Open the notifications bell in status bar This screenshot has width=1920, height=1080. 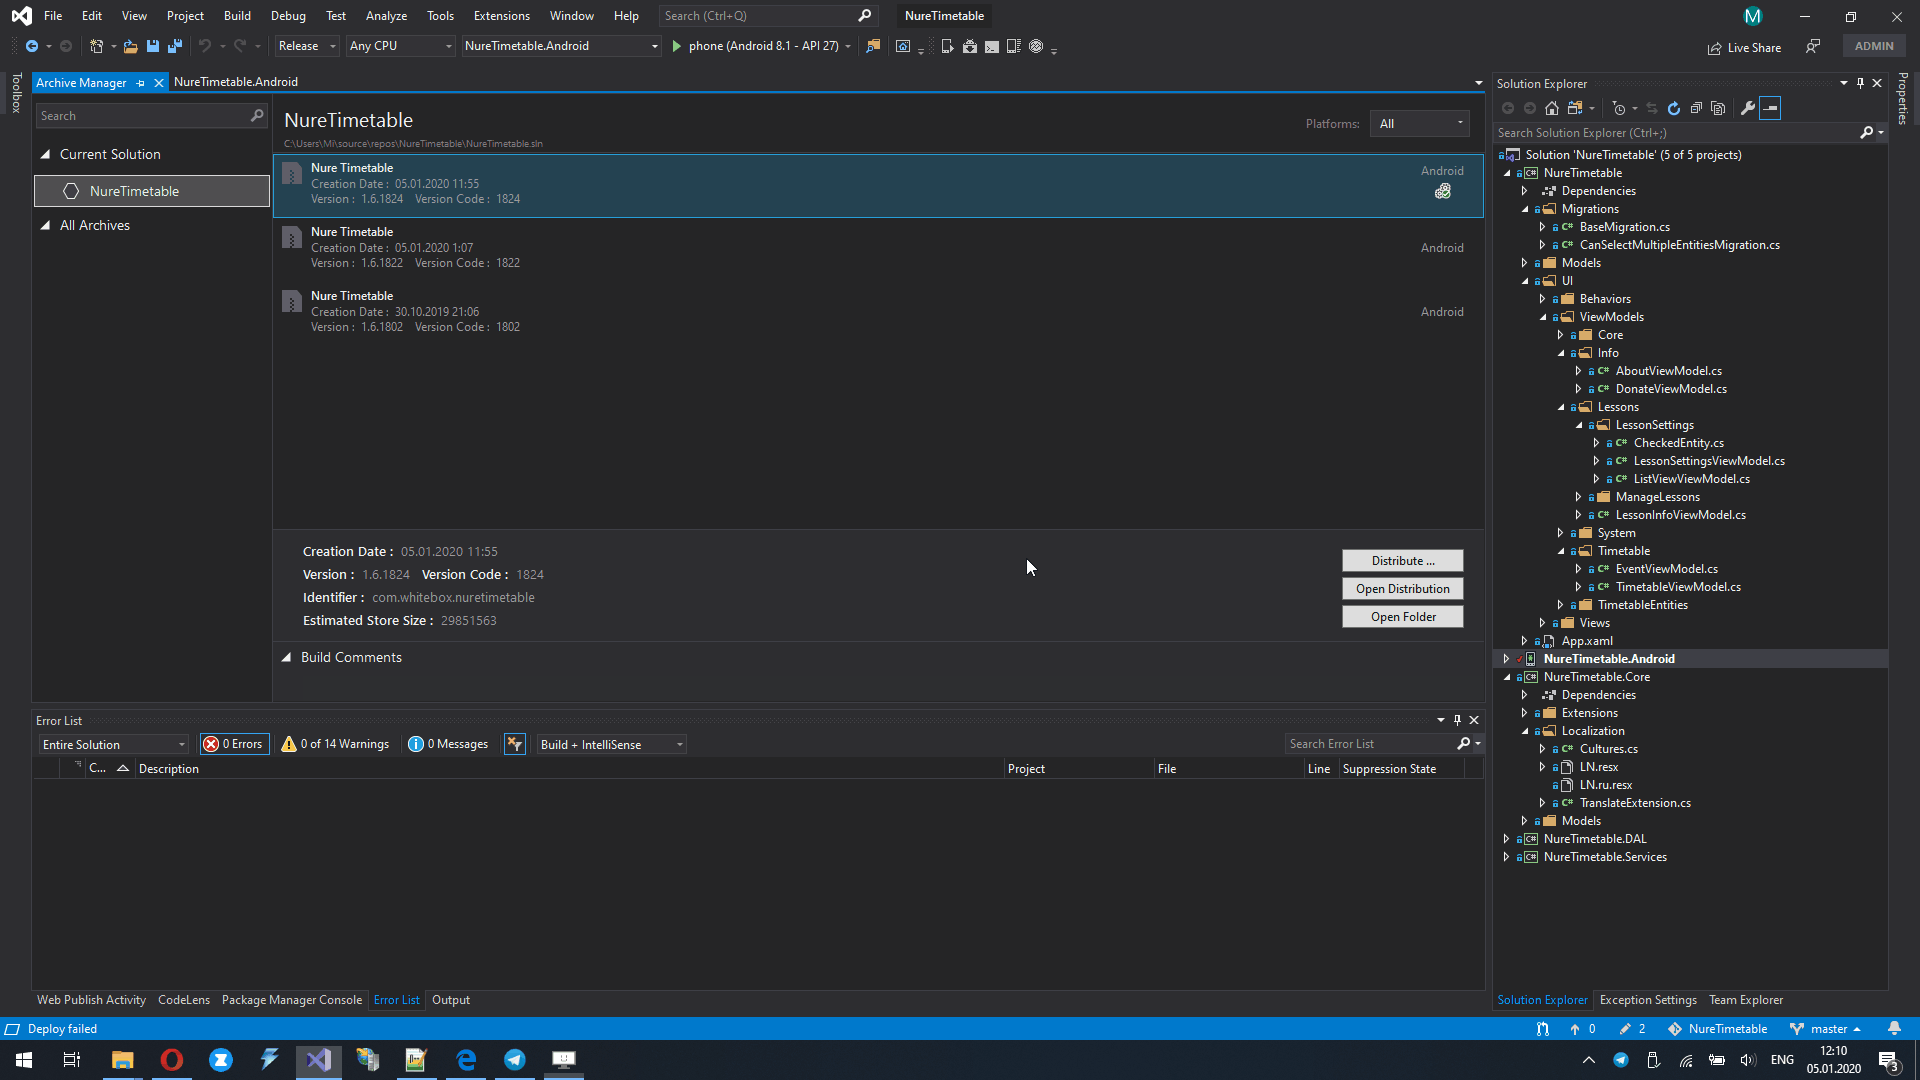click(1894, 1029)
